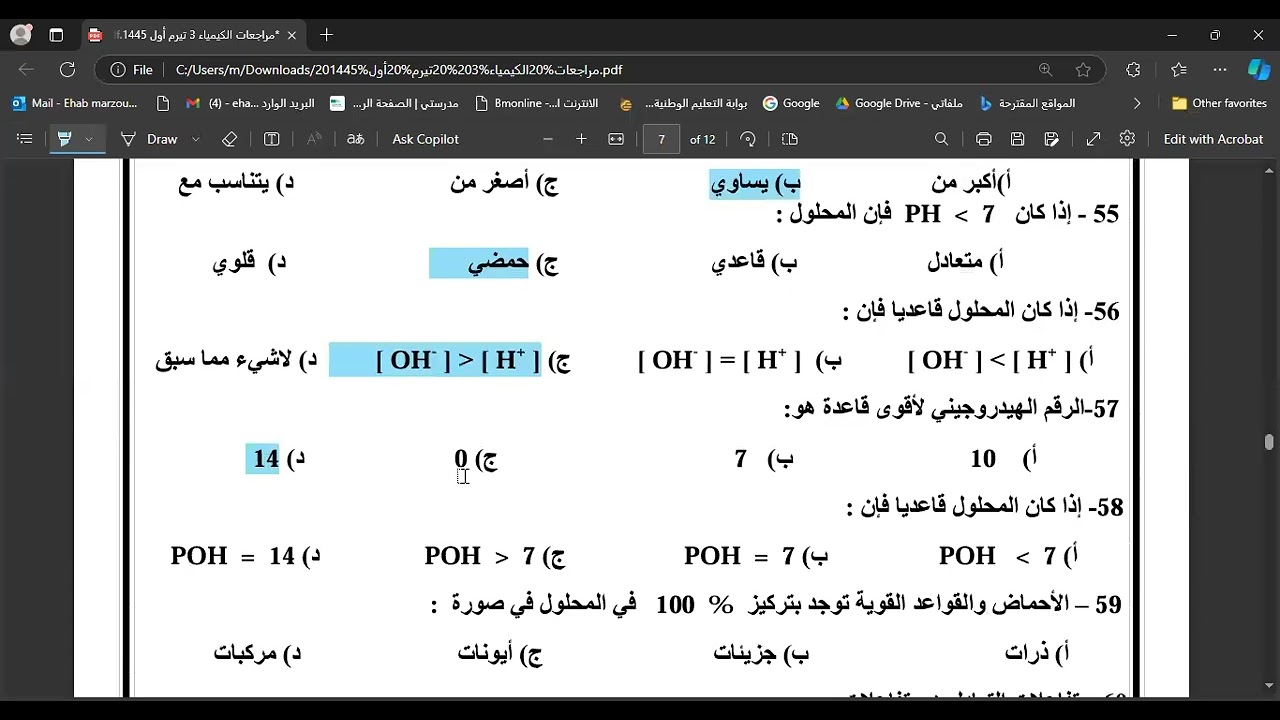Close the chemistry PDF tab
The width and height of the screenshot is (1280, 720).
pyautogui.click(x=291, y=35)
